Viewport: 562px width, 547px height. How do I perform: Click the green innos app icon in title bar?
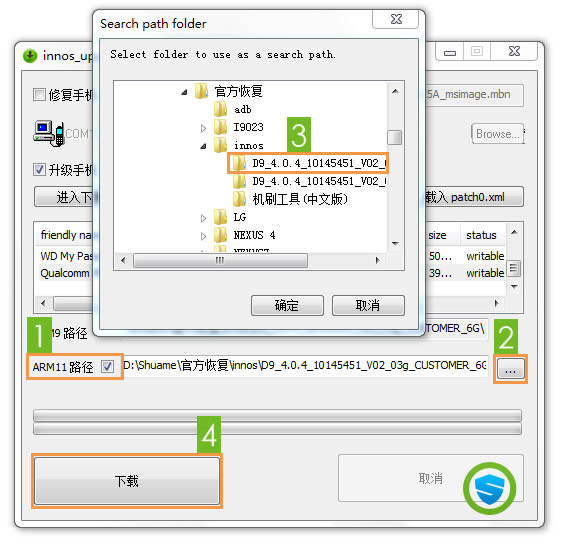30,56
